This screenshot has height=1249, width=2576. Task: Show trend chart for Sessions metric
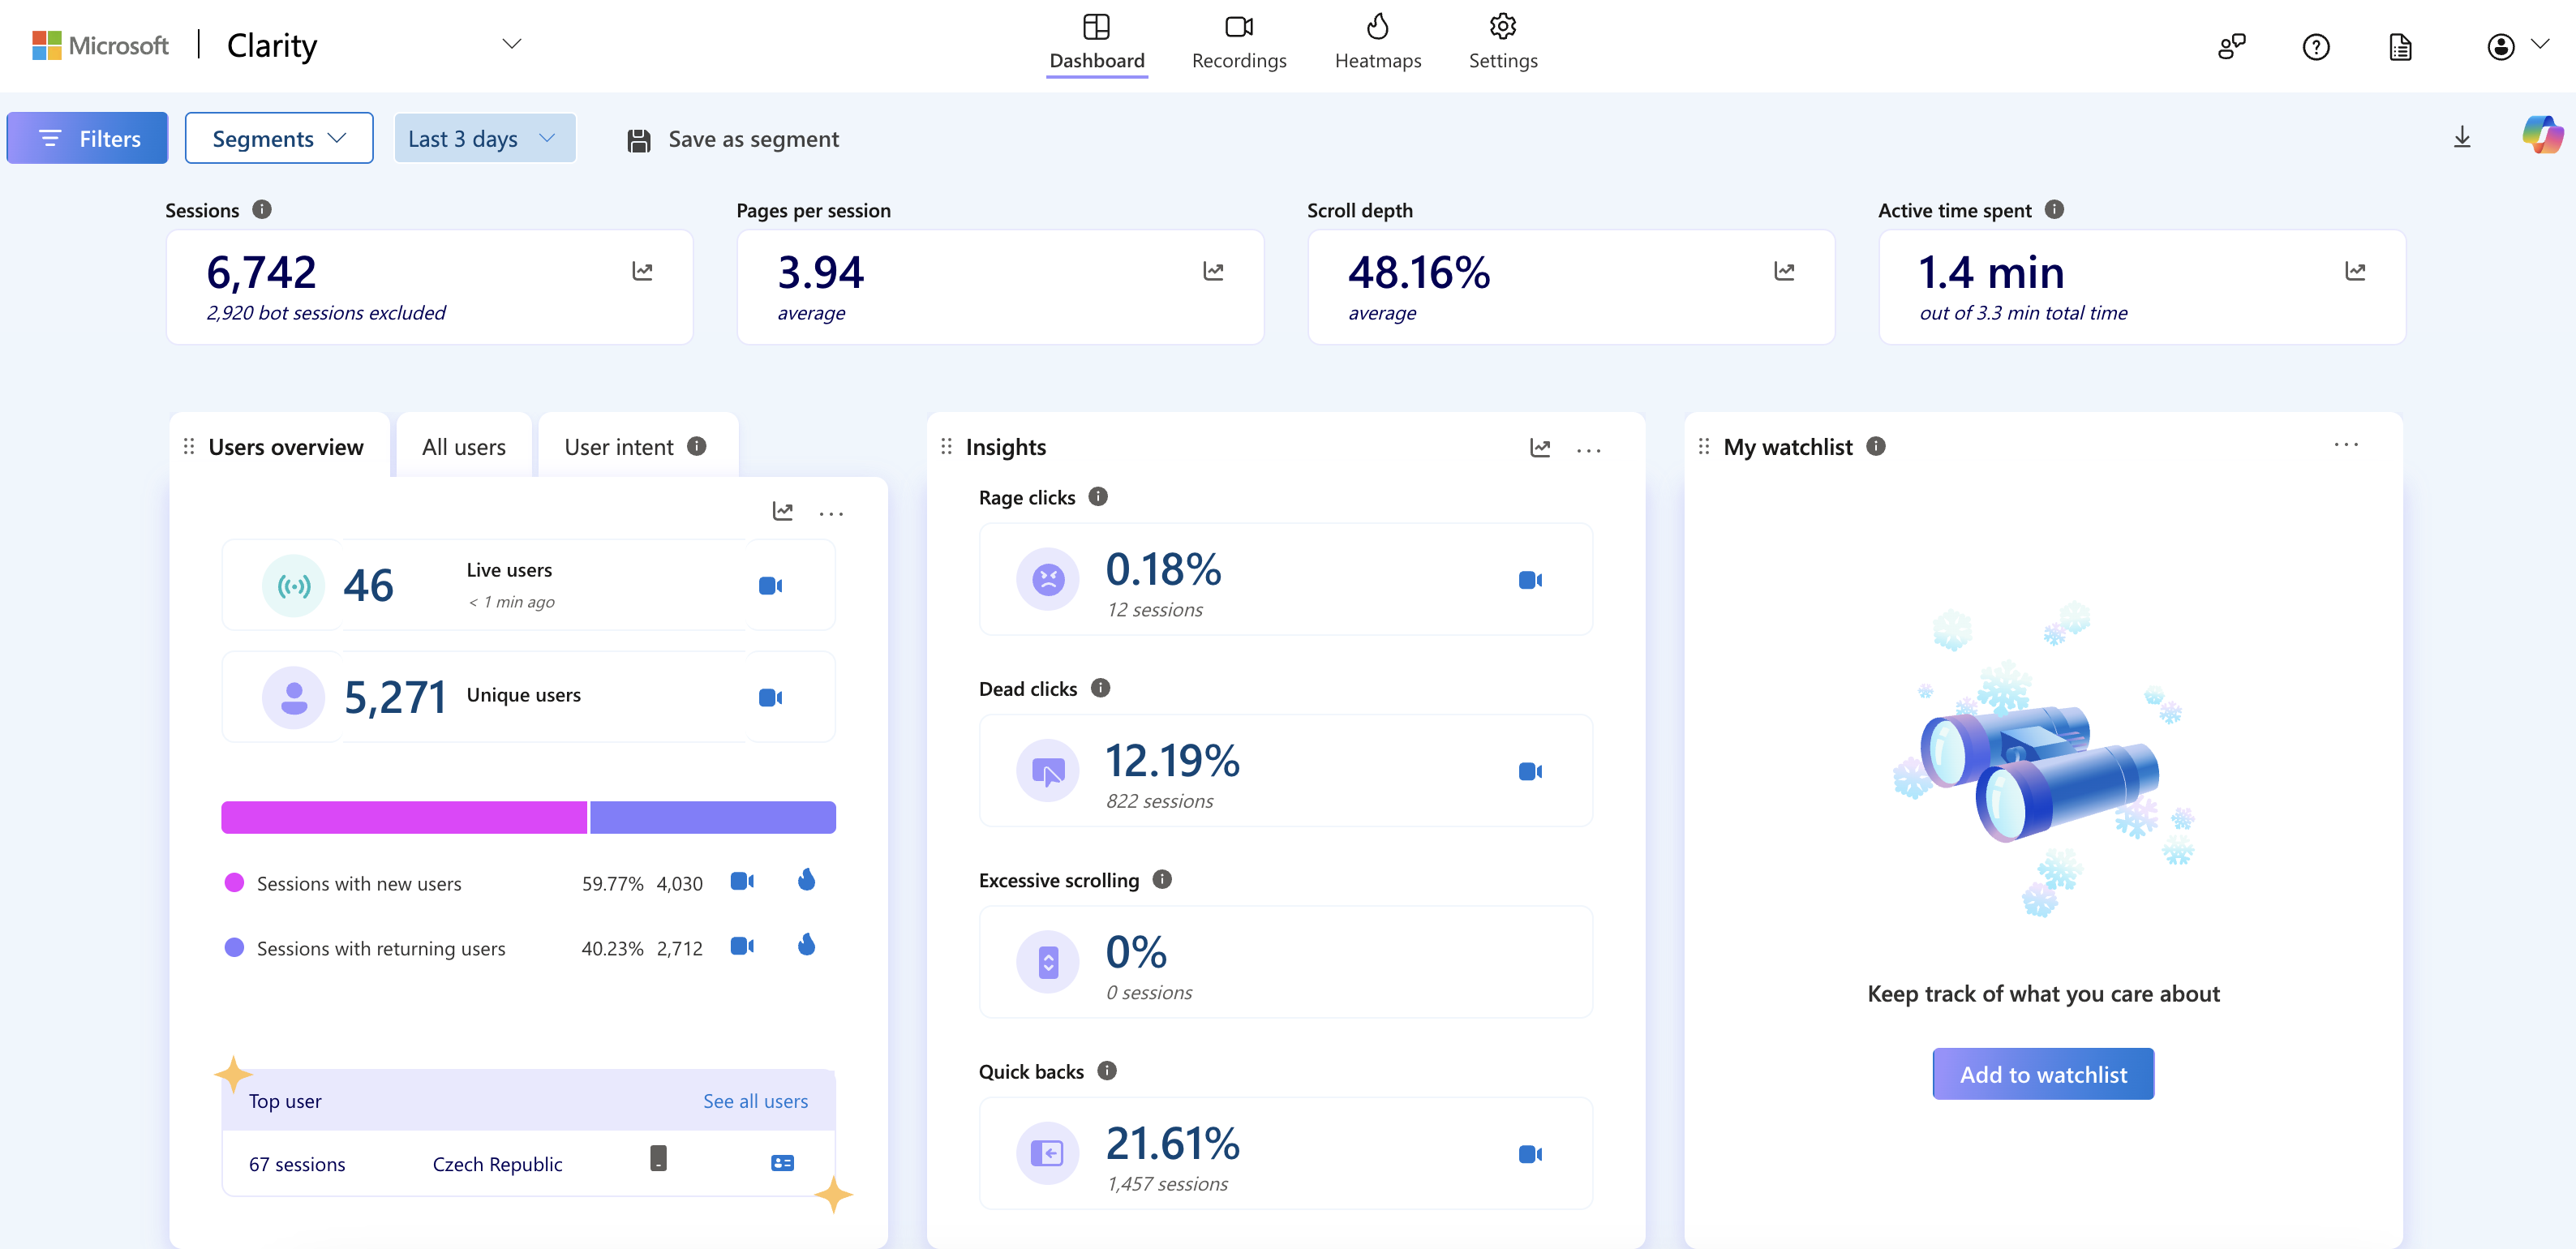click(642, 271)
